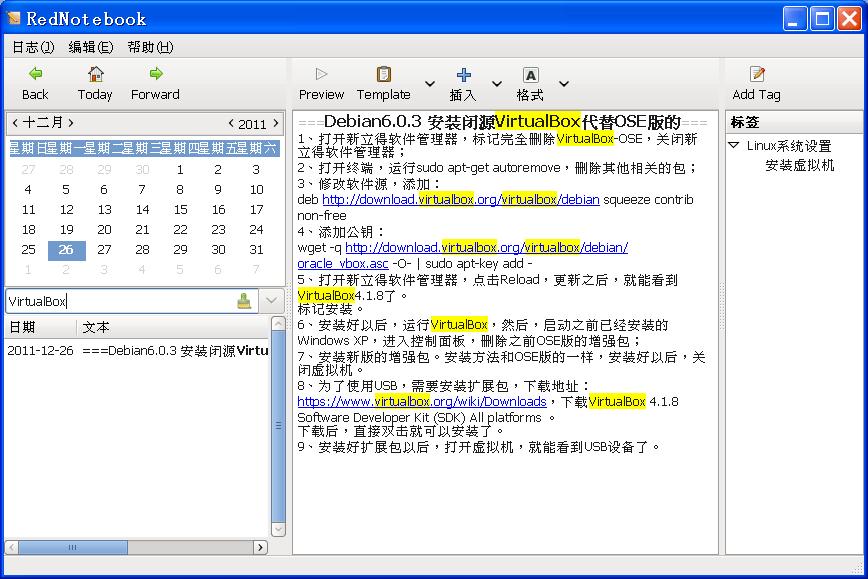
Task: Click the RedNotebook title bar app icon
Action: click(14, 18)
